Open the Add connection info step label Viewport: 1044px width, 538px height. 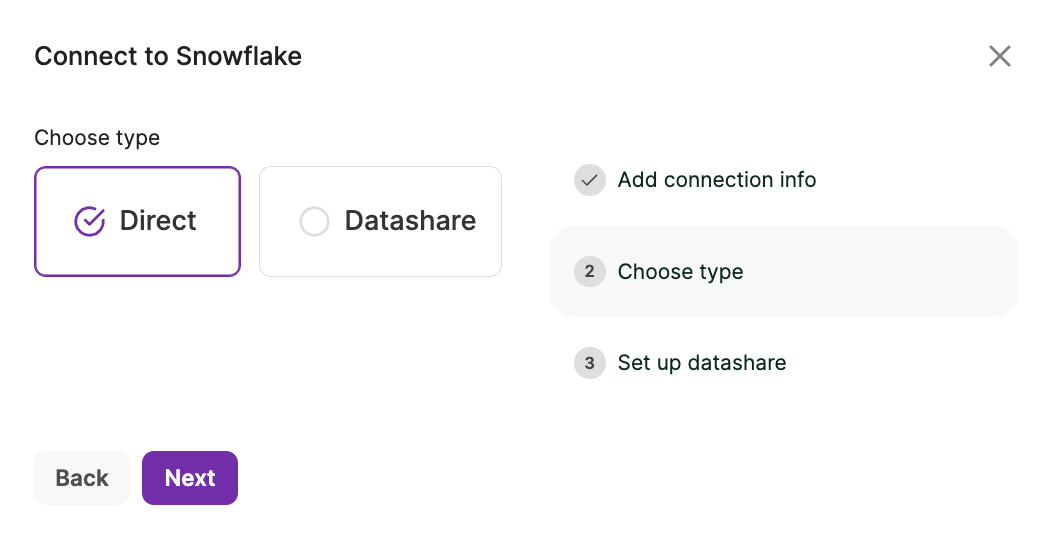[x=716, y=180]
